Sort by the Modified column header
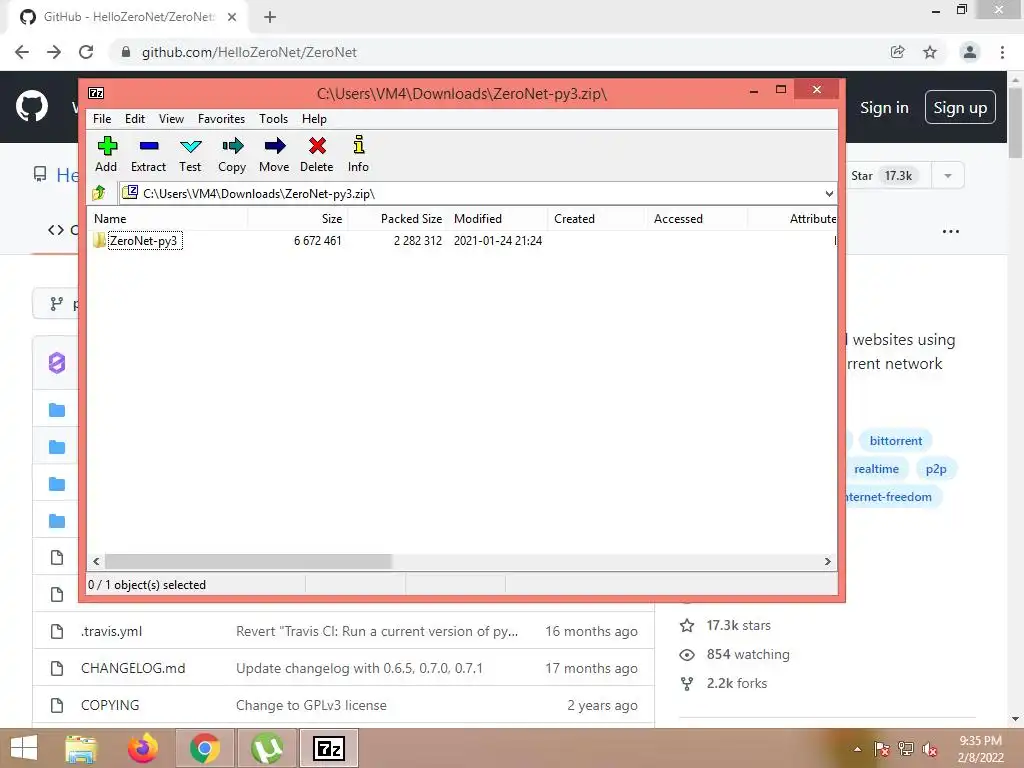 click(x=498, y=219)
